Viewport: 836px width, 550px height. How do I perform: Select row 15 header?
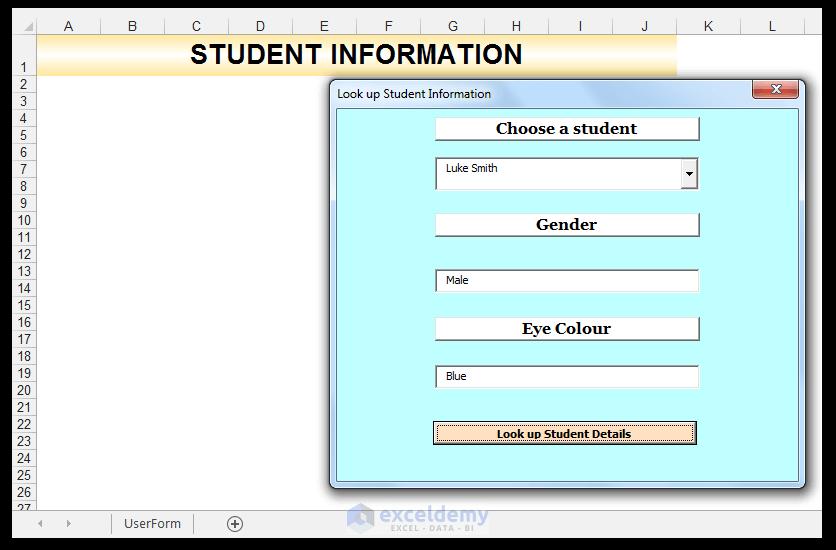(x=24, y=305)
